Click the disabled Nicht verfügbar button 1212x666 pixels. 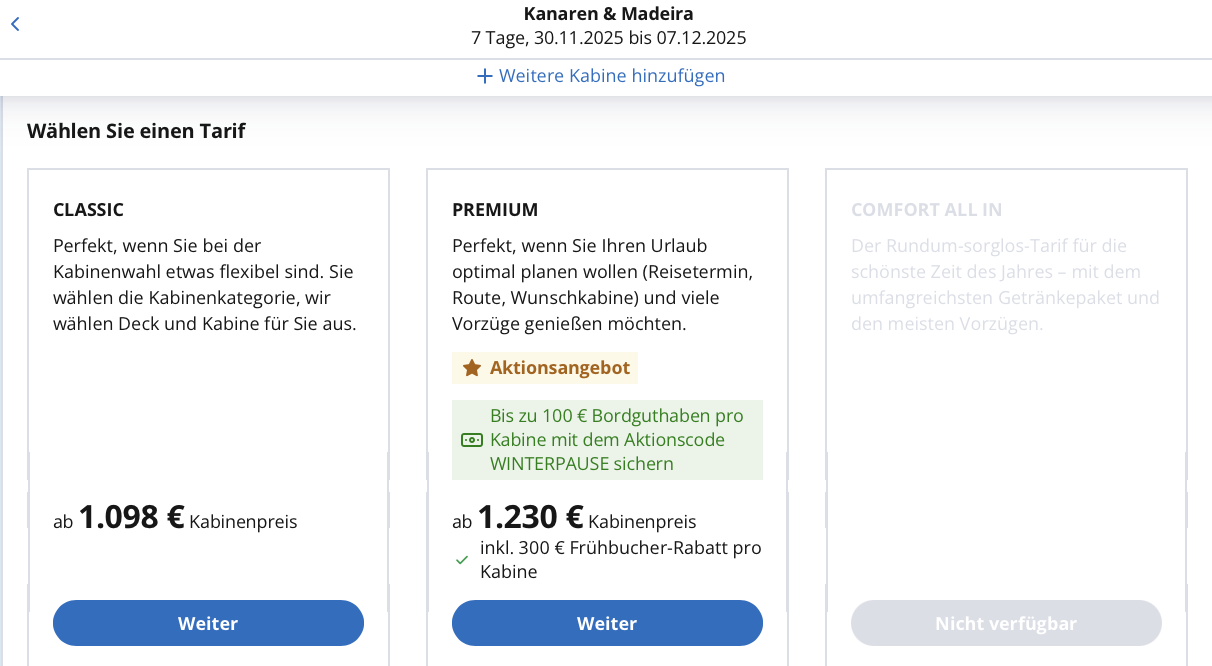click(x=1006, y=623)
